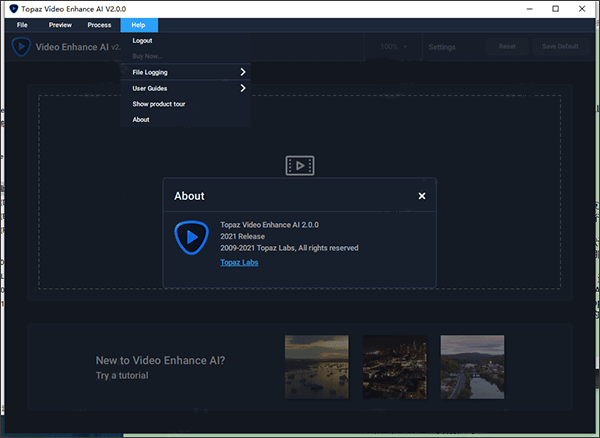The height and width of the screenshot is (438, 600).
Task: Click the 2009-2021 Topaz Labs copyright line
Action: [289, 248]
